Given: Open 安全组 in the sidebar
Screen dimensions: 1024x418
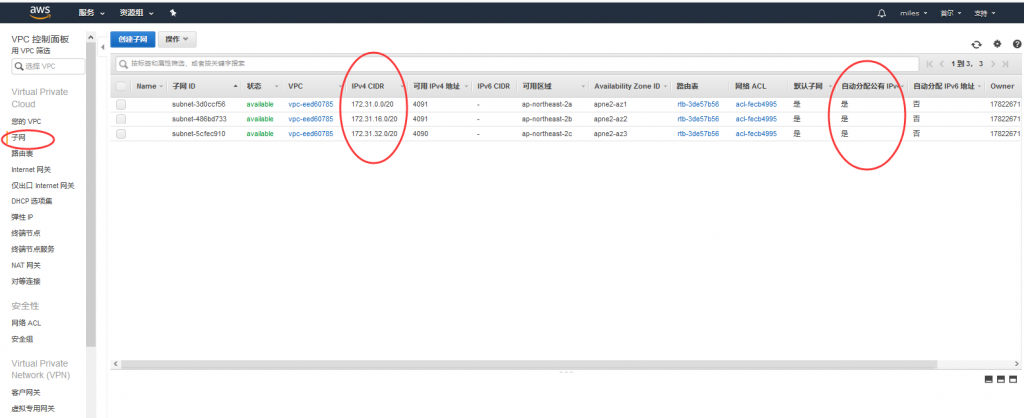Looking at the screenshot, I should tap(22, 339).
